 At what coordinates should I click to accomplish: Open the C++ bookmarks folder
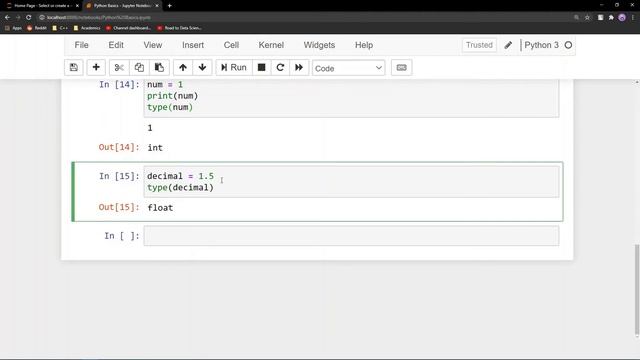60,28
